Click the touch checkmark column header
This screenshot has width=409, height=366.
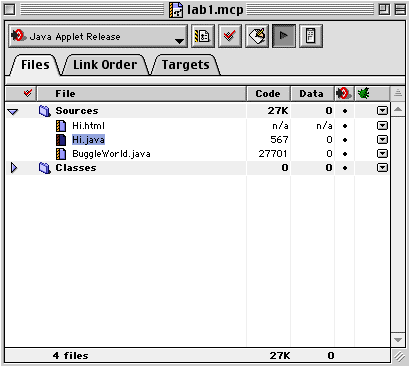click(x=28, y=93)
